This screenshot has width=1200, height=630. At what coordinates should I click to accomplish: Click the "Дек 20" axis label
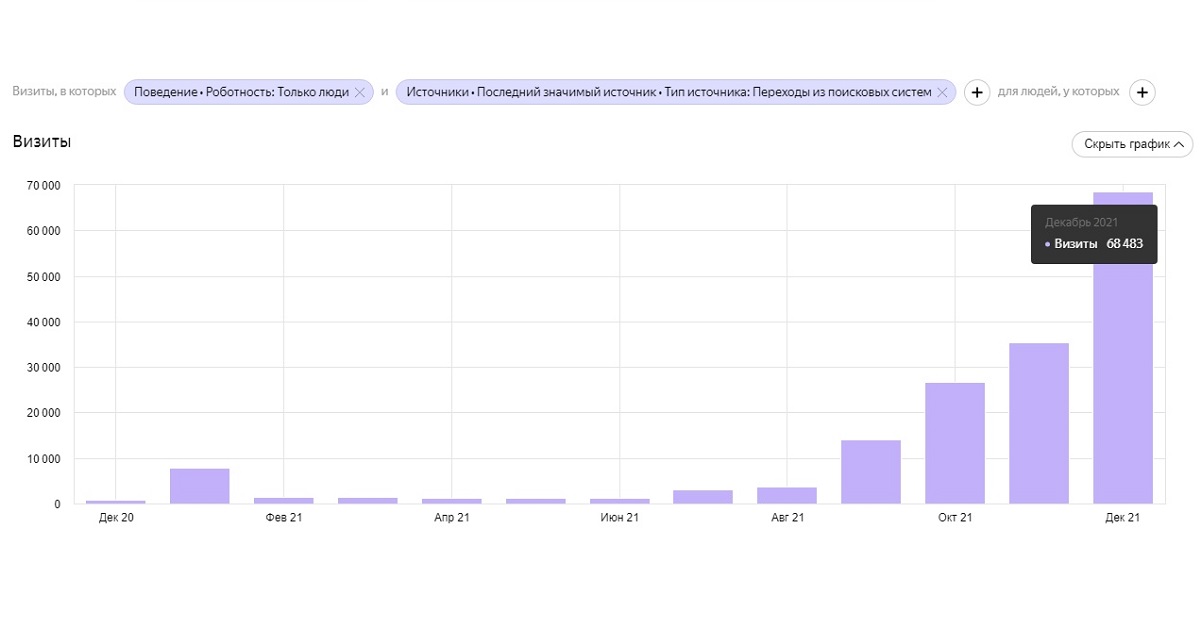coord(116,518)
